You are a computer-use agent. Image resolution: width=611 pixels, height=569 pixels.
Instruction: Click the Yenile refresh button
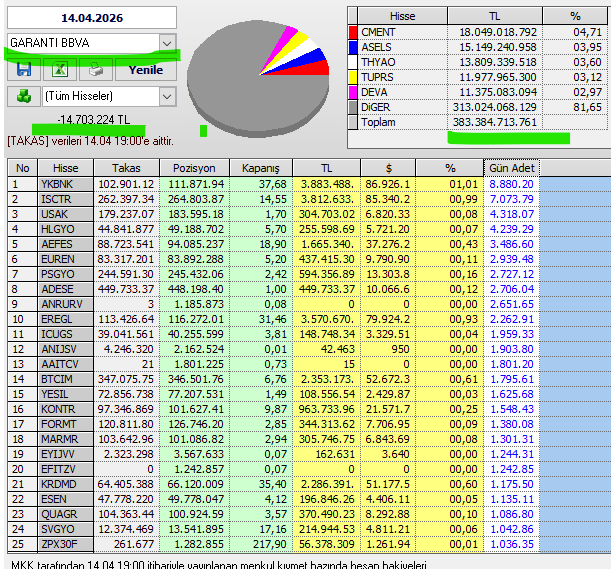pos(146,70)
